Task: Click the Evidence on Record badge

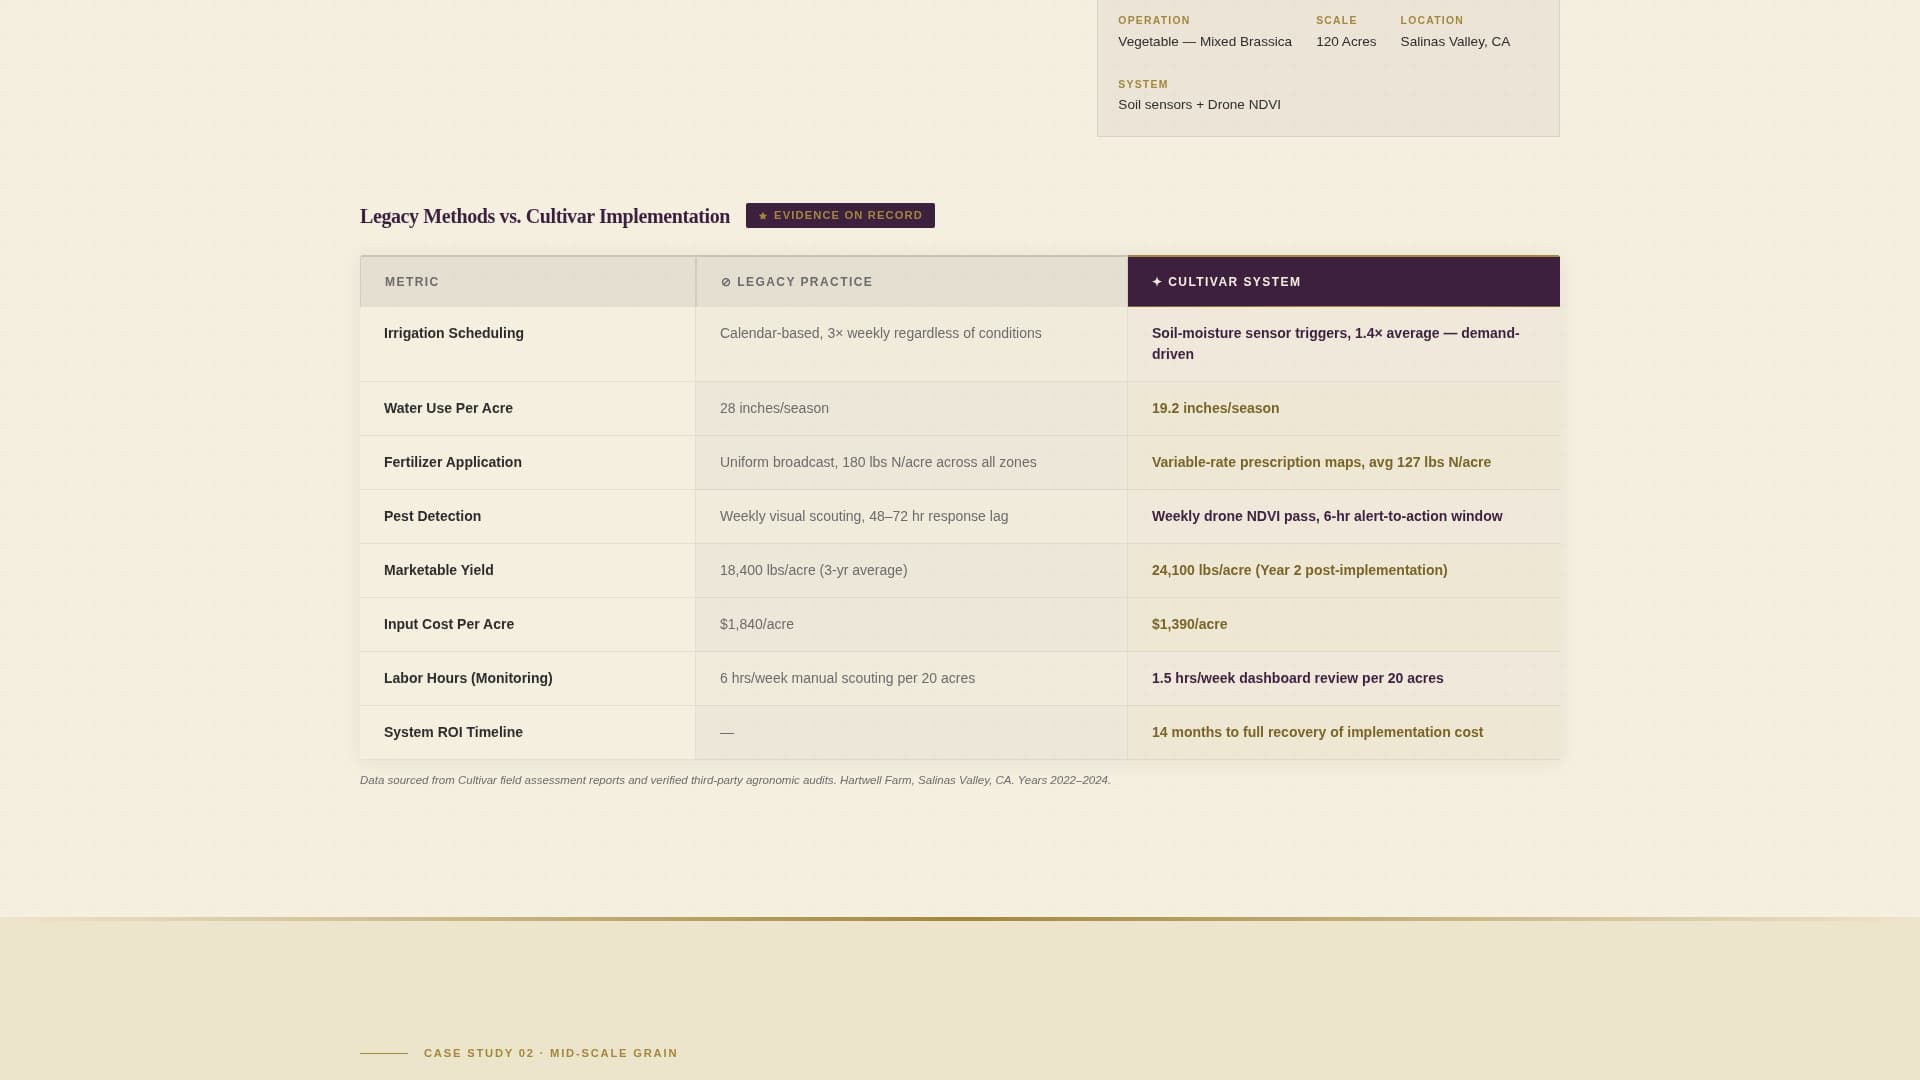Action: [x=840, y=216]
